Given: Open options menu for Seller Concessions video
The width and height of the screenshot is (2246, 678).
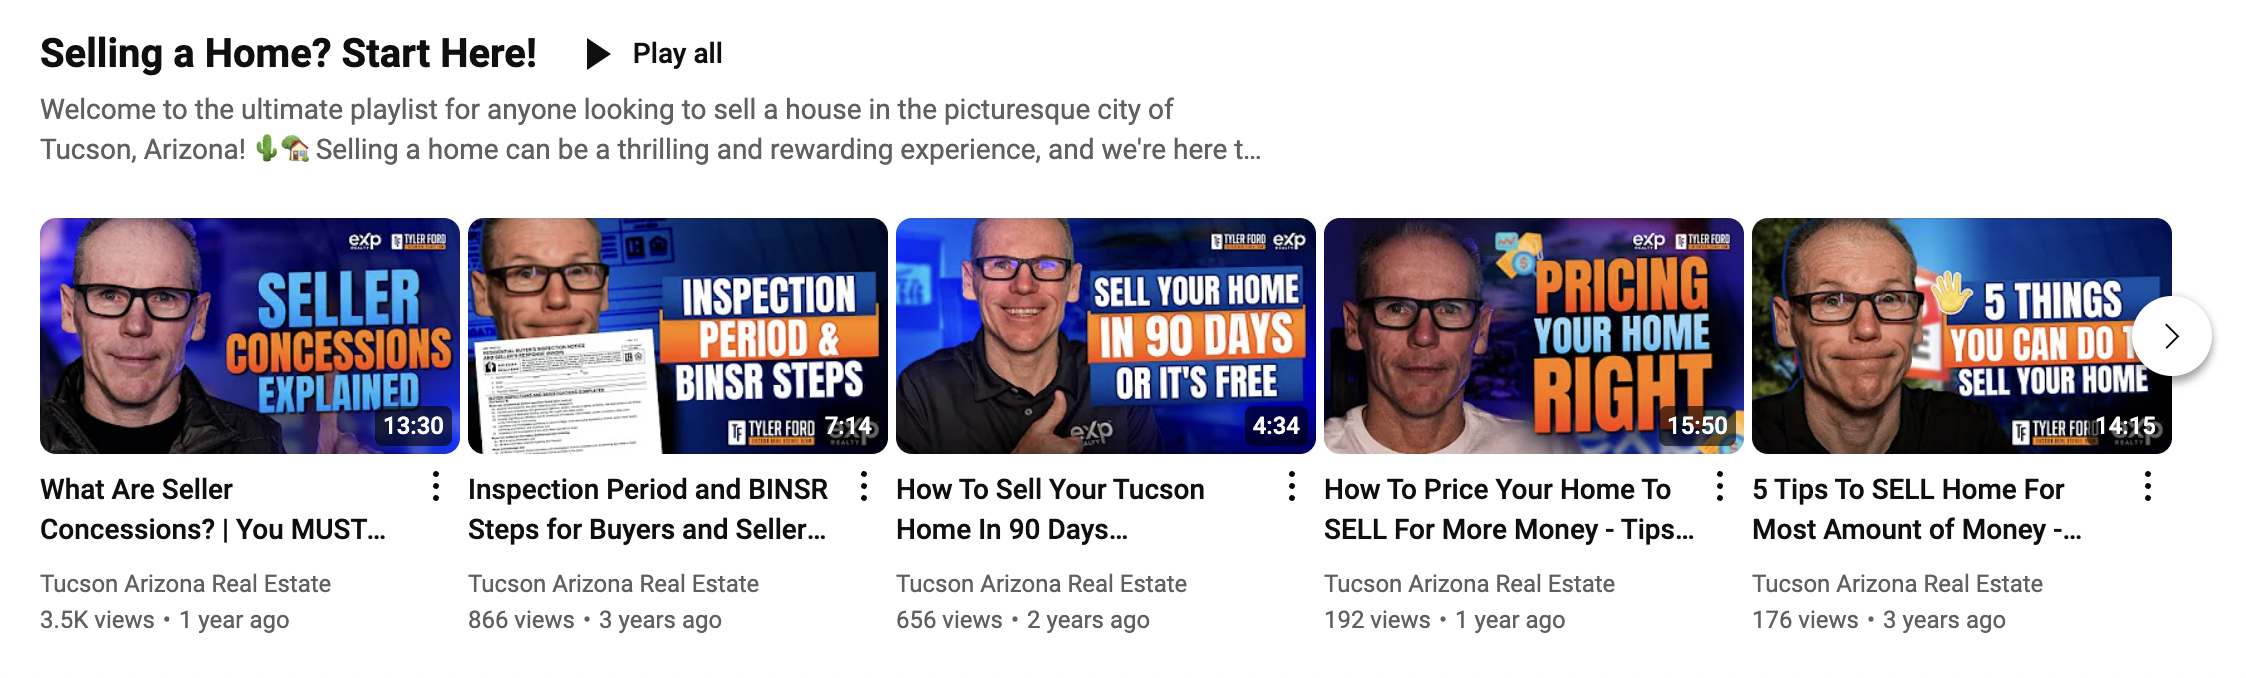Looking at the screenshot, I should (436, 487).
